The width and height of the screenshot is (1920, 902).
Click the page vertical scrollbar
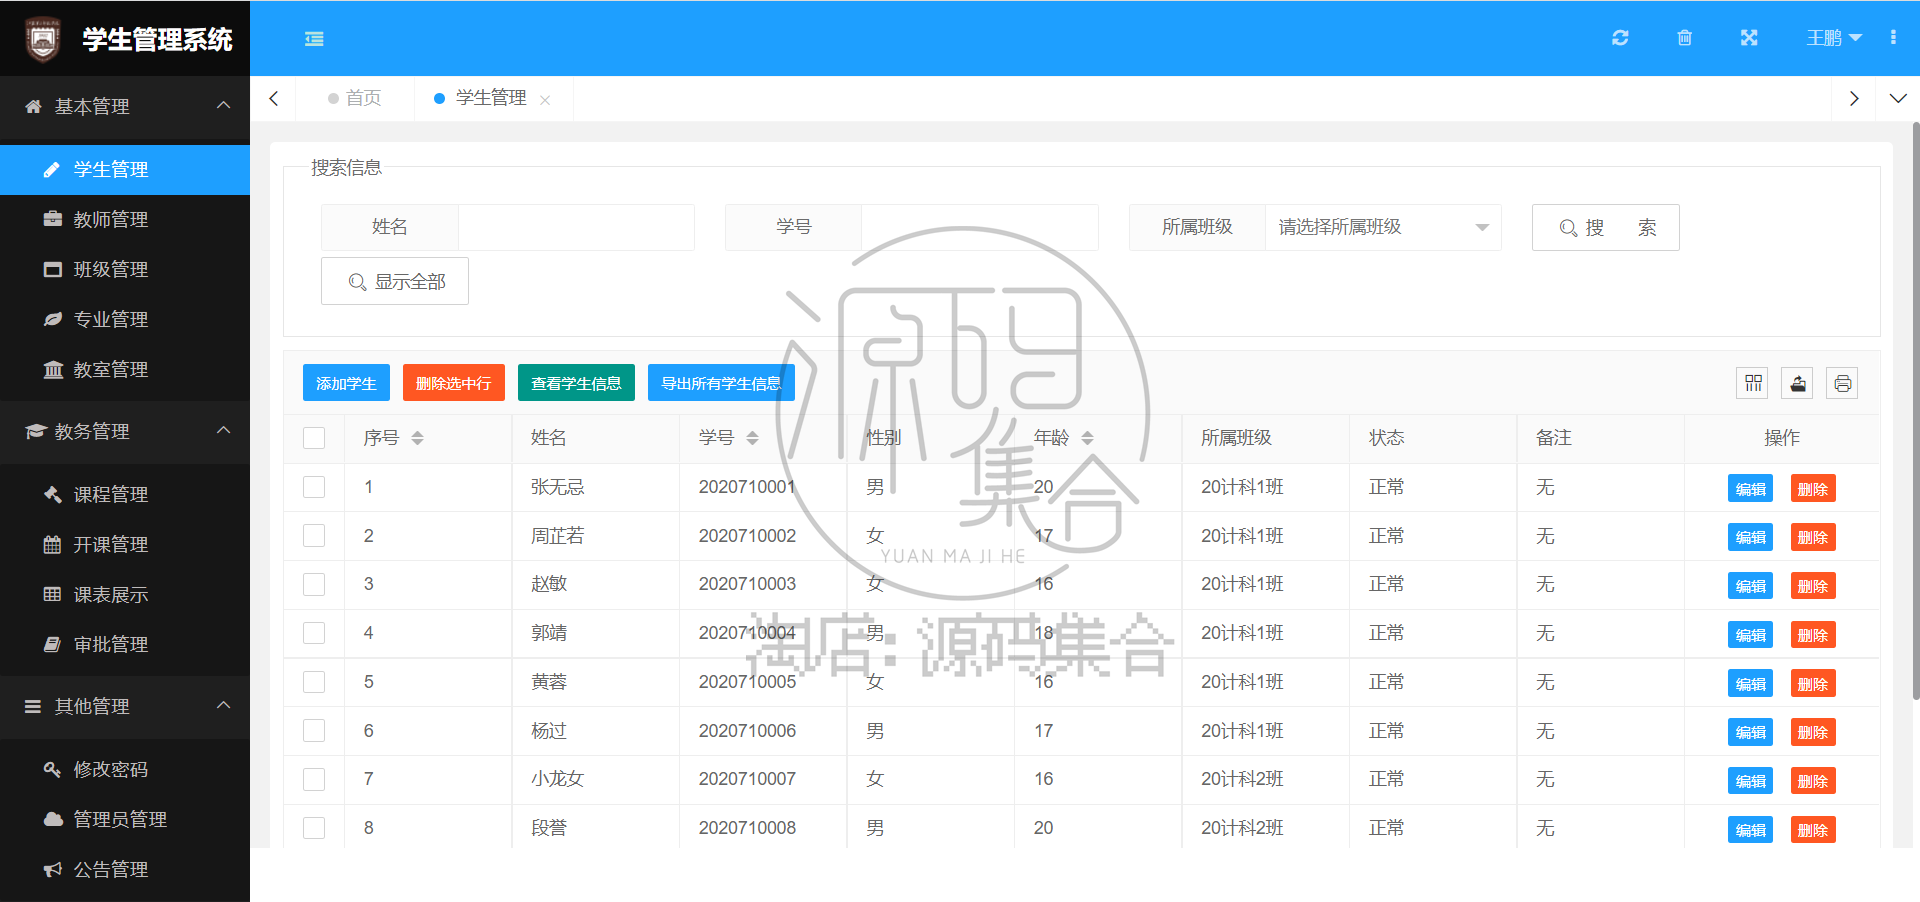pyautogui.click(x=1915, y=410)
